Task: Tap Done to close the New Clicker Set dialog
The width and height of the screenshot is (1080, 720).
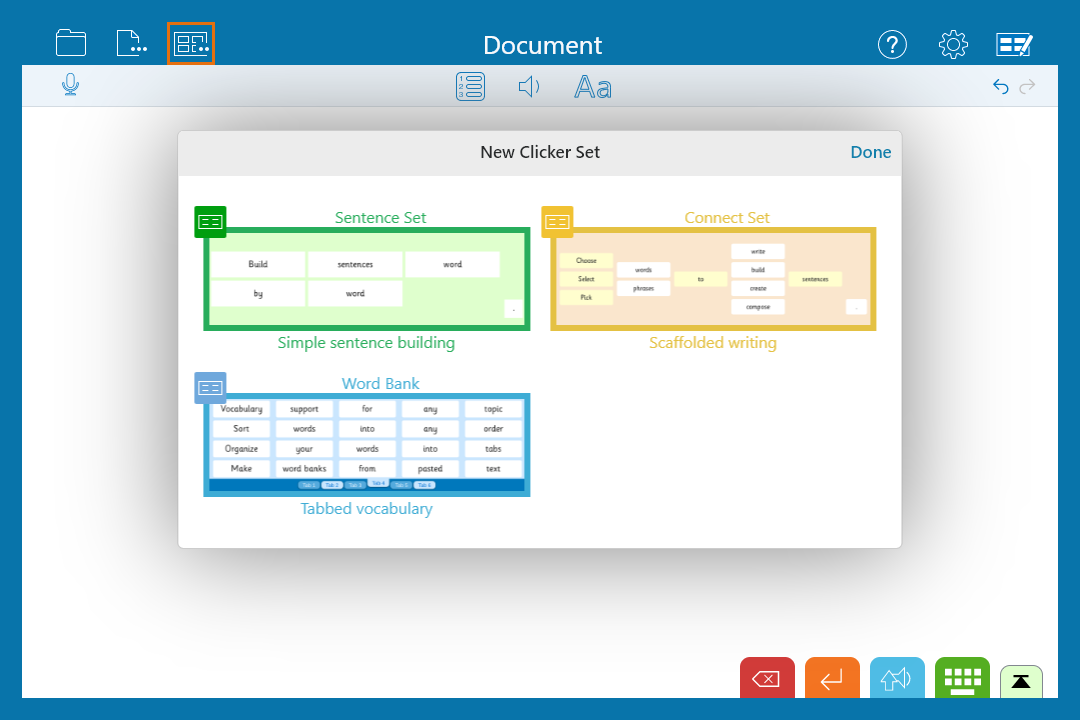Action: click(870, 152)
